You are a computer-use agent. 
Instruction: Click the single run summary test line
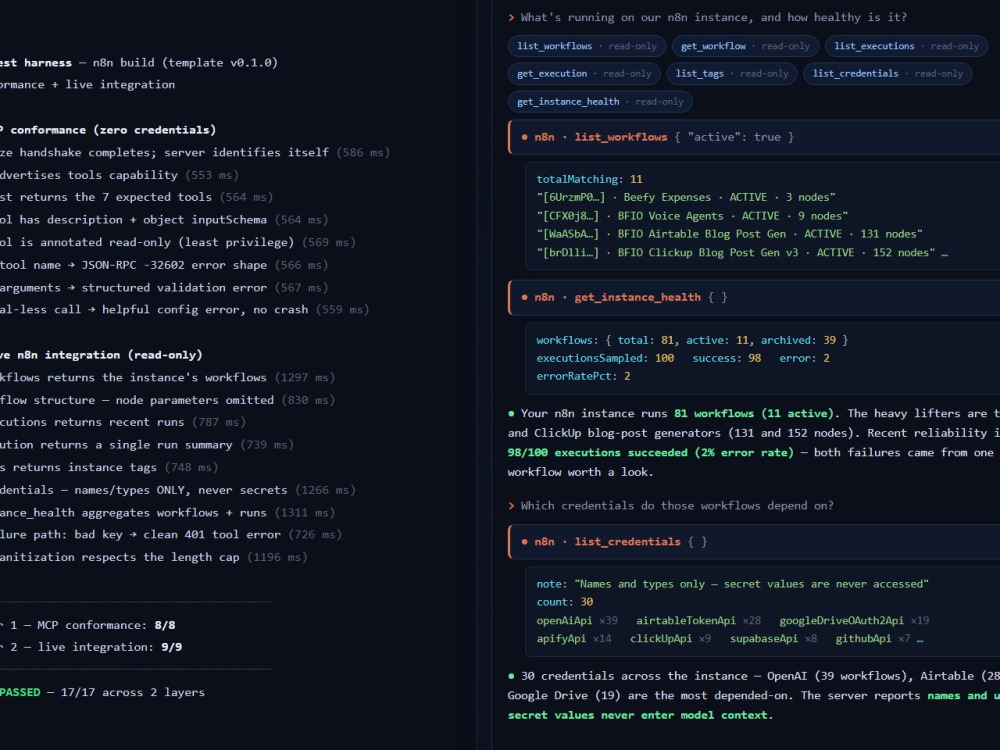(147, 445)
